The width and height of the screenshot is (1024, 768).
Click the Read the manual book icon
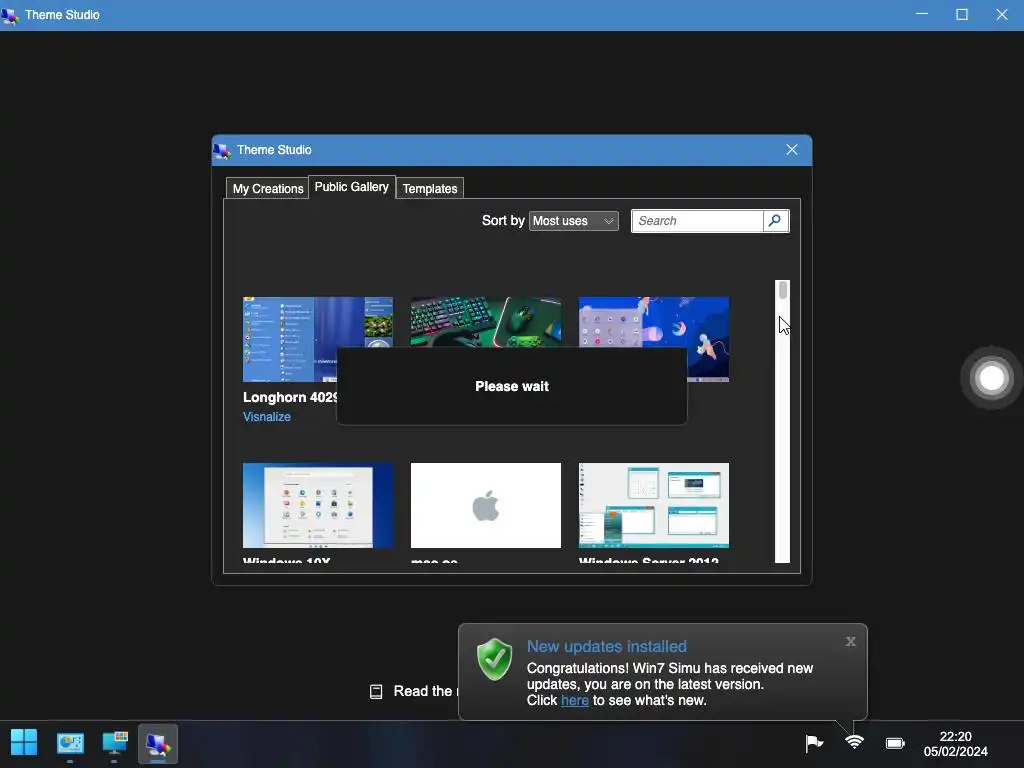point(376,692)
